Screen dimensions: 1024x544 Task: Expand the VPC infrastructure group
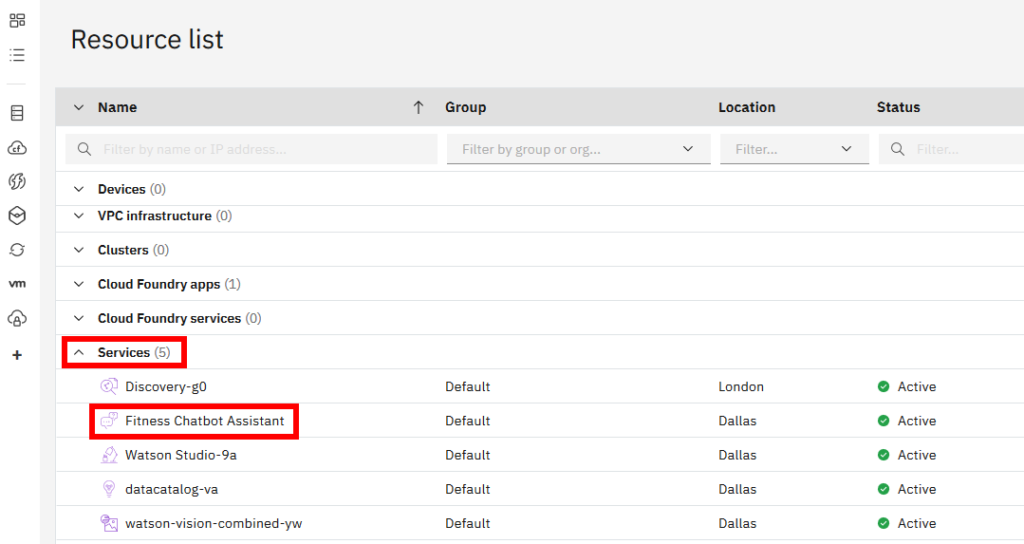click(x=79, y=216)
